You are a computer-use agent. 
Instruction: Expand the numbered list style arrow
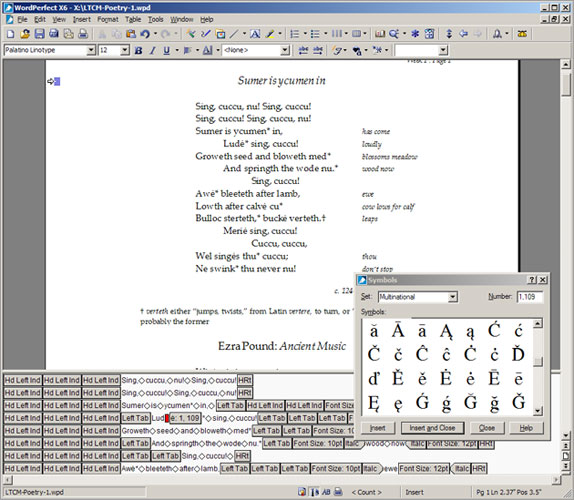pyautogui.click(x=305, y=34)
